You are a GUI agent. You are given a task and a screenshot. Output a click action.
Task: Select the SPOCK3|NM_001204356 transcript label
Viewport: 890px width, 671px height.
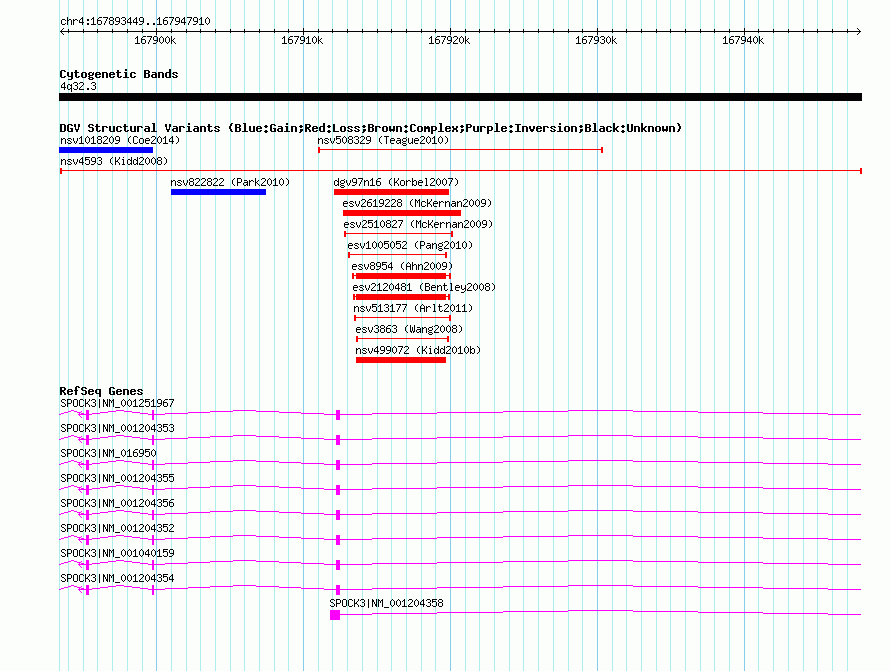tap(117, 504)
